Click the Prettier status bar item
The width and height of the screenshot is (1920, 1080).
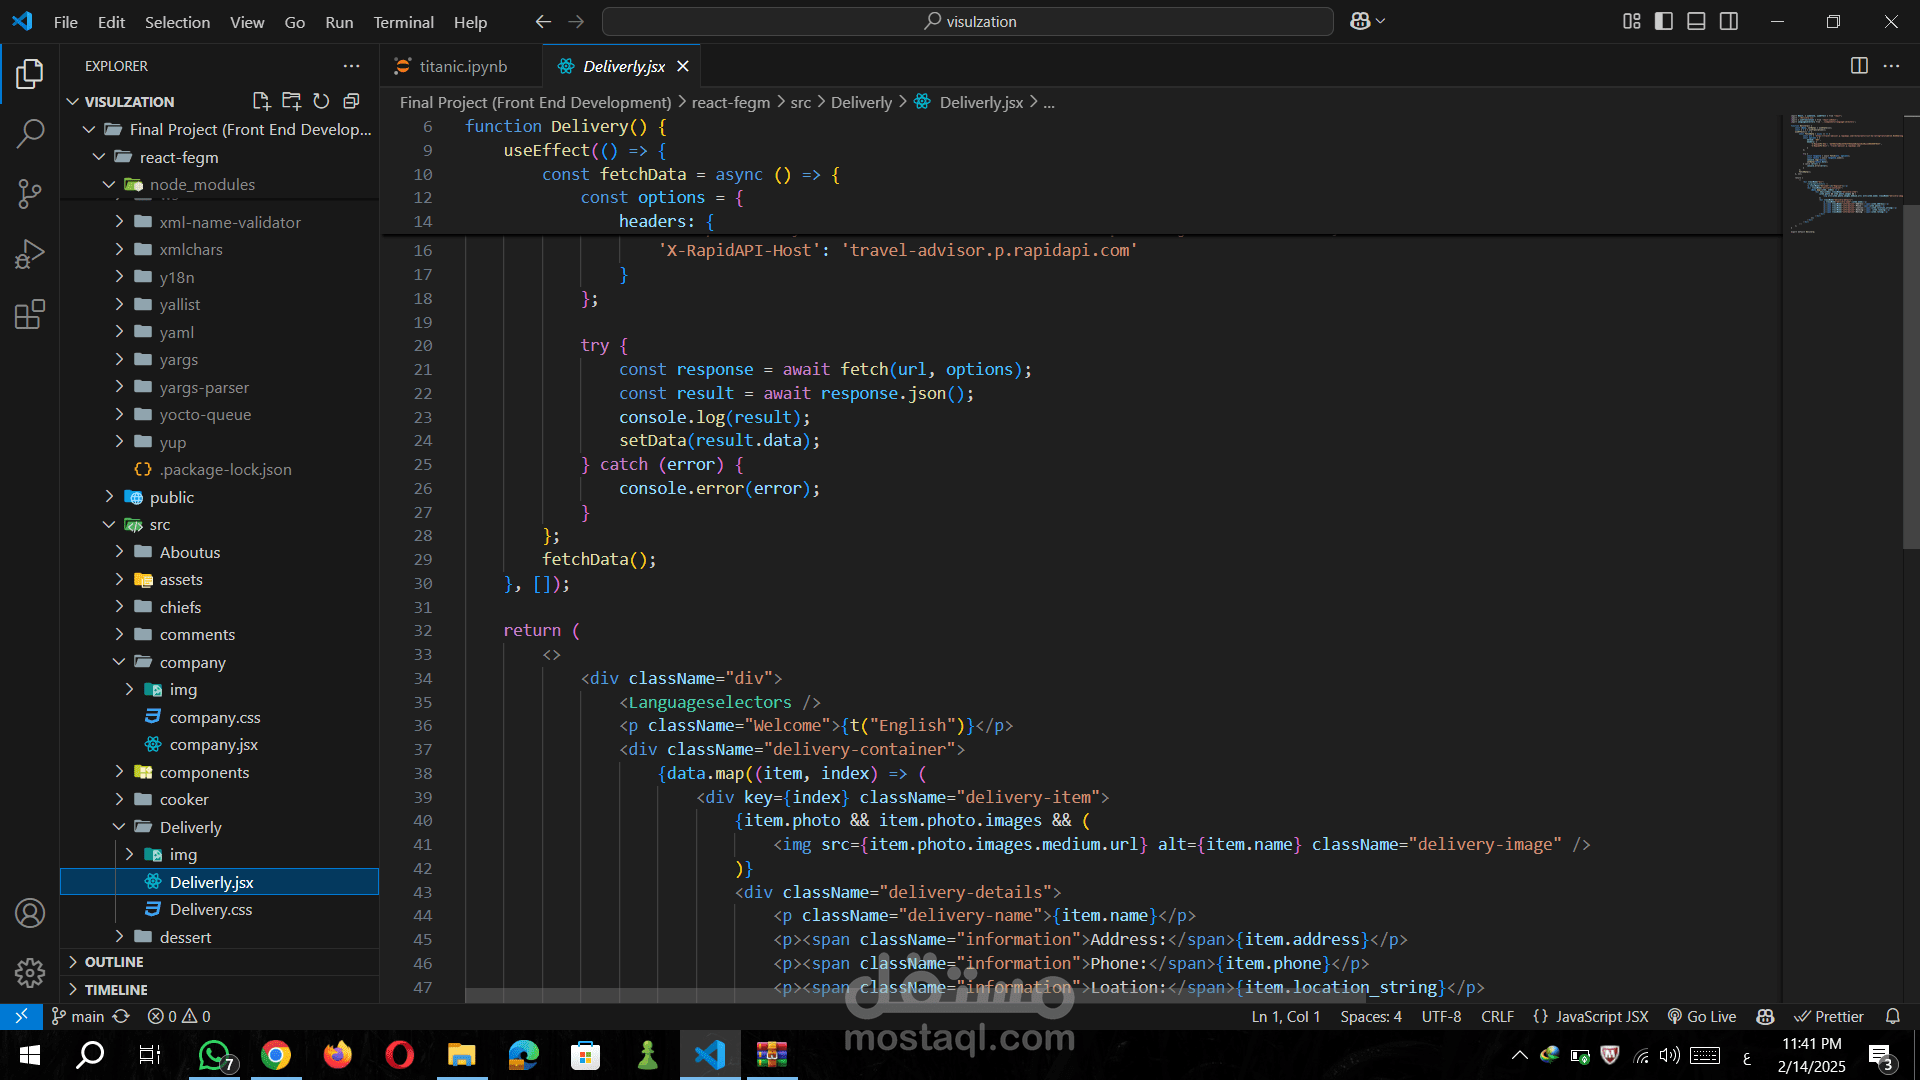click(x=1829, y=1016)
